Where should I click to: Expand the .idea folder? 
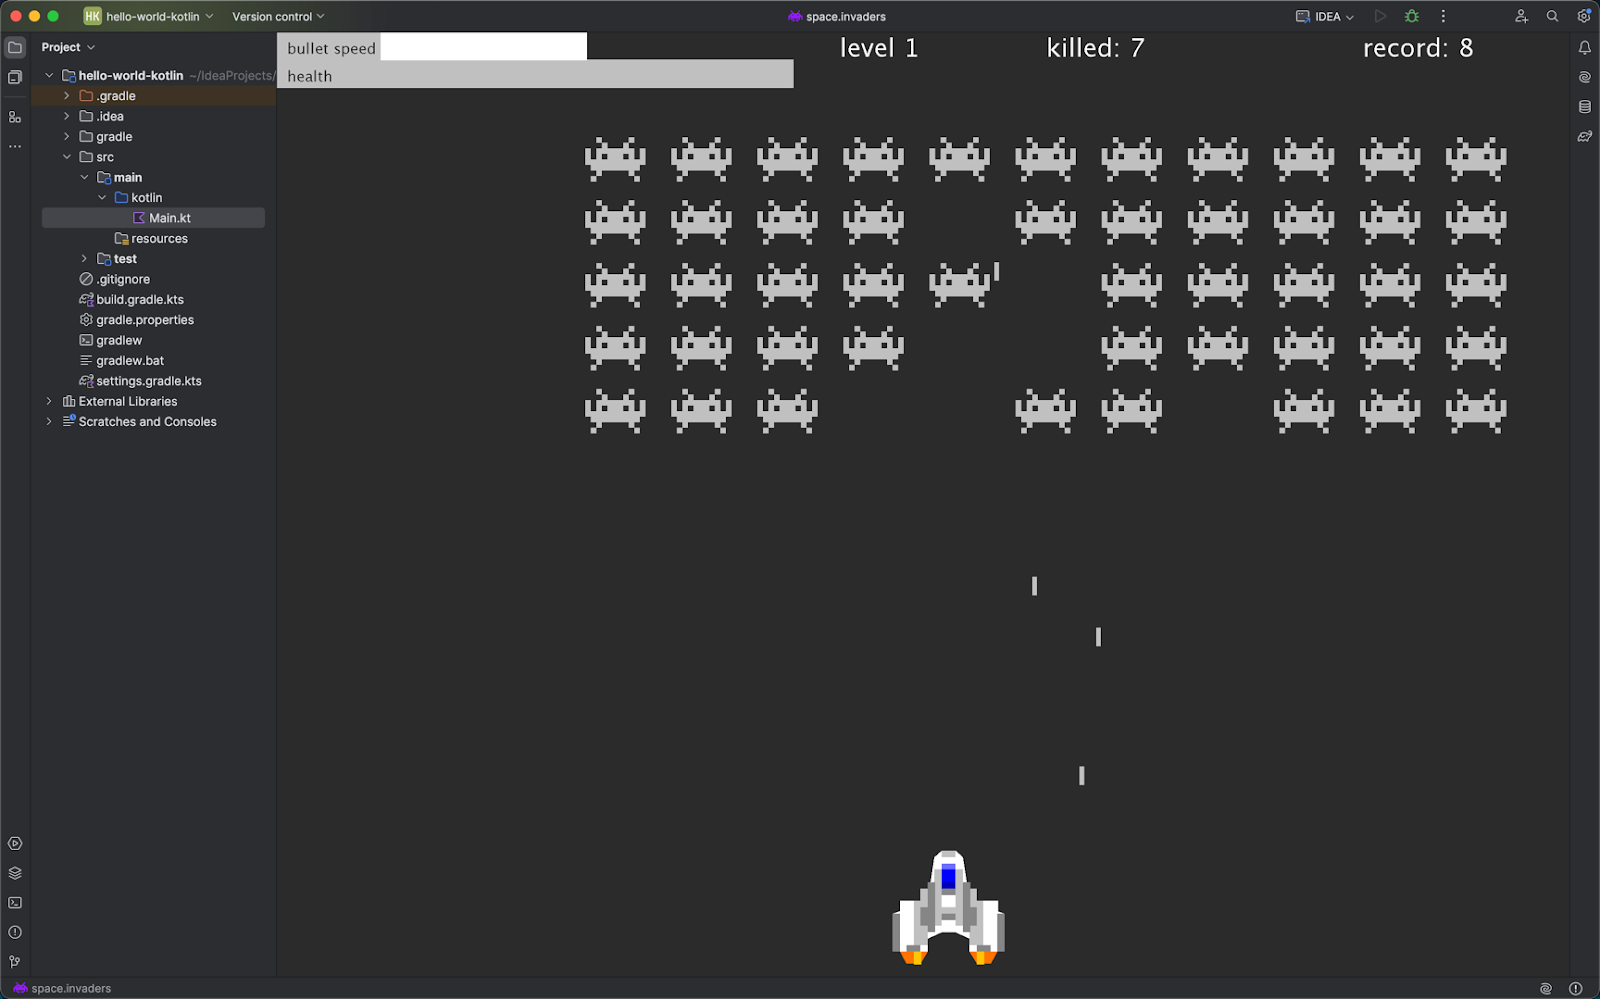tap(67, 116)
